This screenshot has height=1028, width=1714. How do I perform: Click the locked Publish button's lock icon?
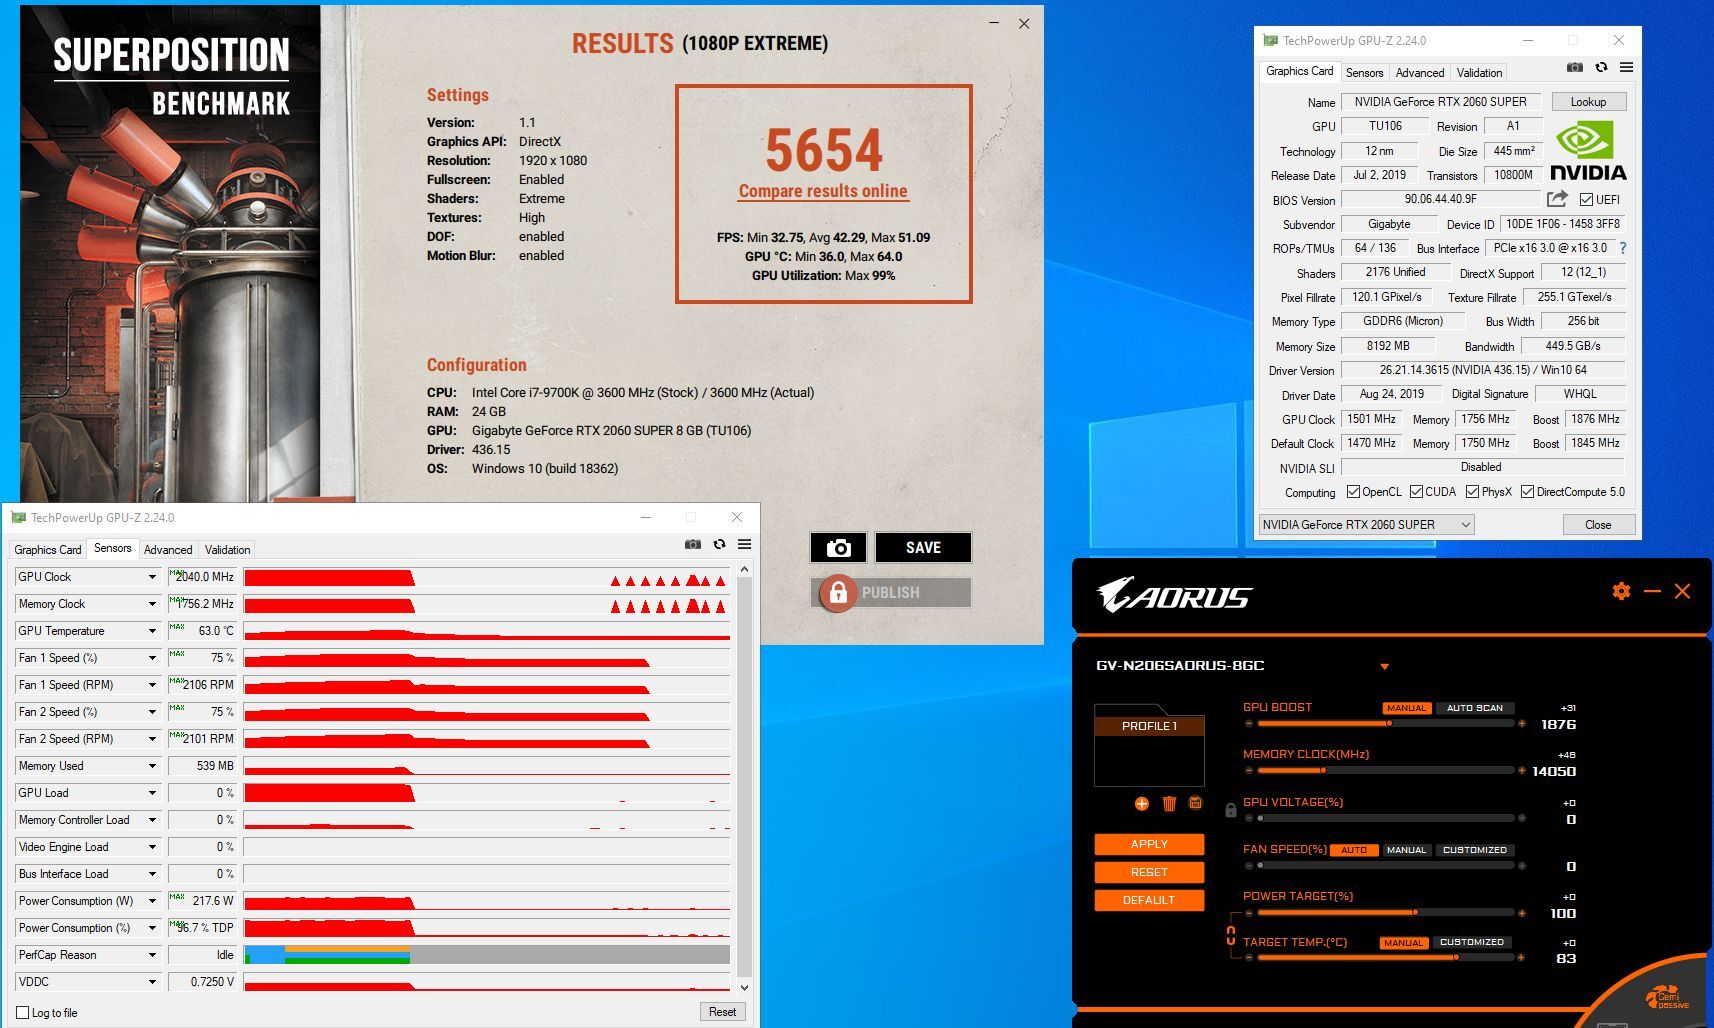click(838, 592)
